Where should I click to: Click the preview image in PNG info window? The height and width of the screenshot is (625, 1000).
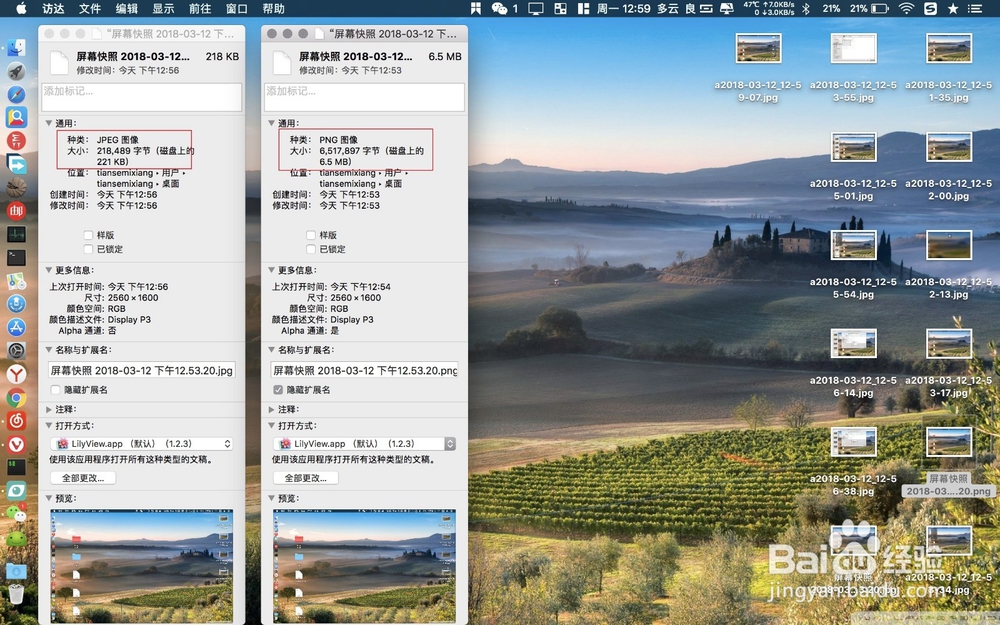point(364,565)
